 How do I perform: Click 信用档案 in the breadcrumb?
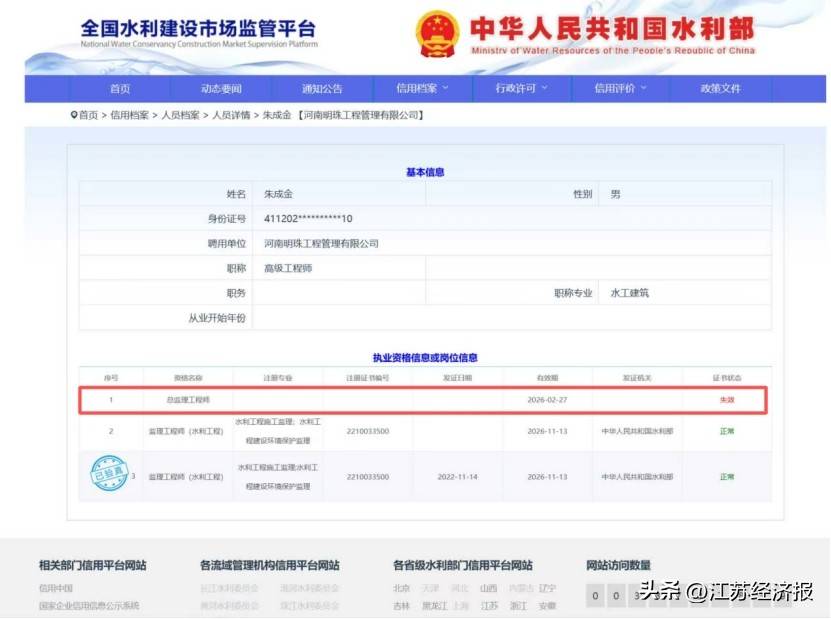coord(129,115)
